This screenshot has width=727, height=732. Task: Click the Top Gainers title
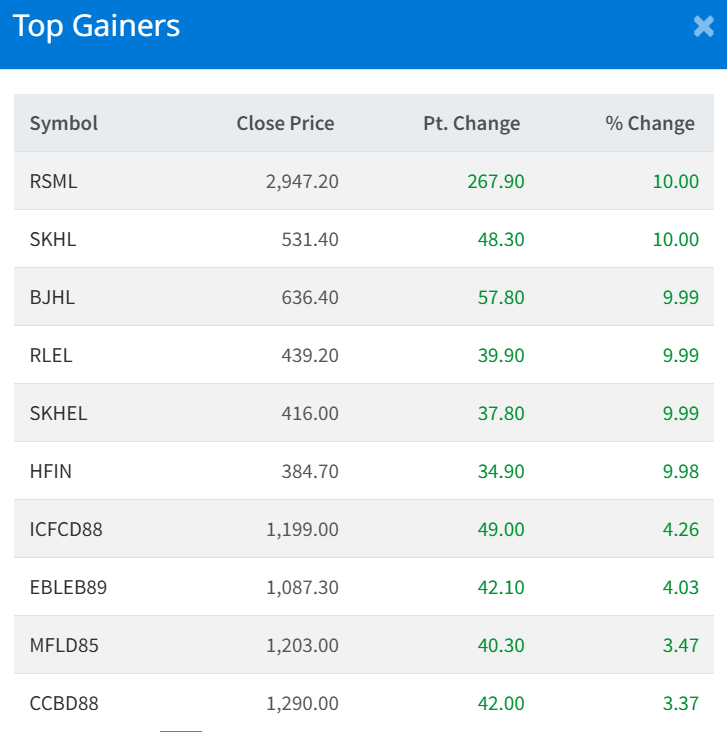(x=96, y=27)
